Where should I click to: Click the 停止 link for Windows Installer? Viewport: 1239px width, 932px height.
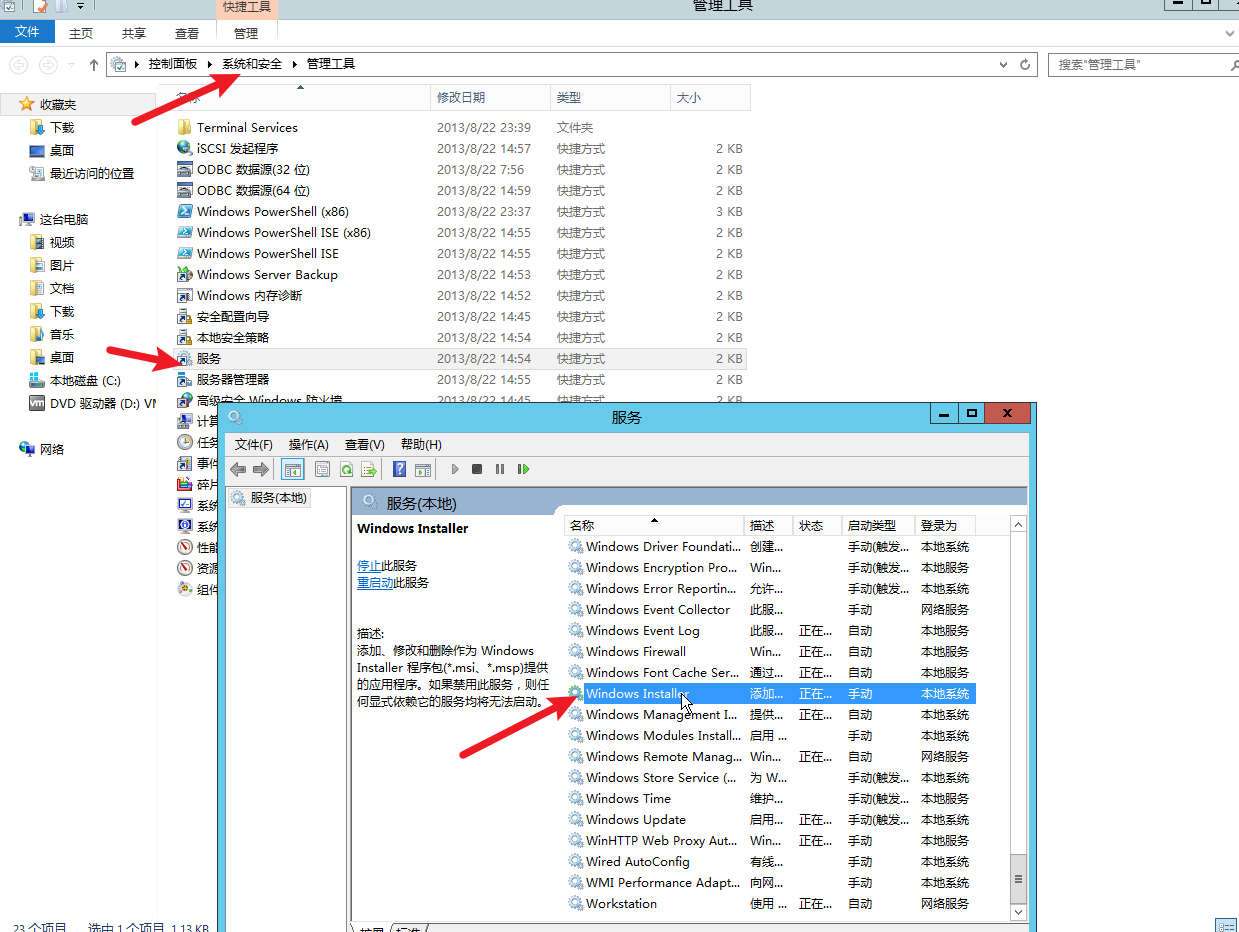pos(369,565)
